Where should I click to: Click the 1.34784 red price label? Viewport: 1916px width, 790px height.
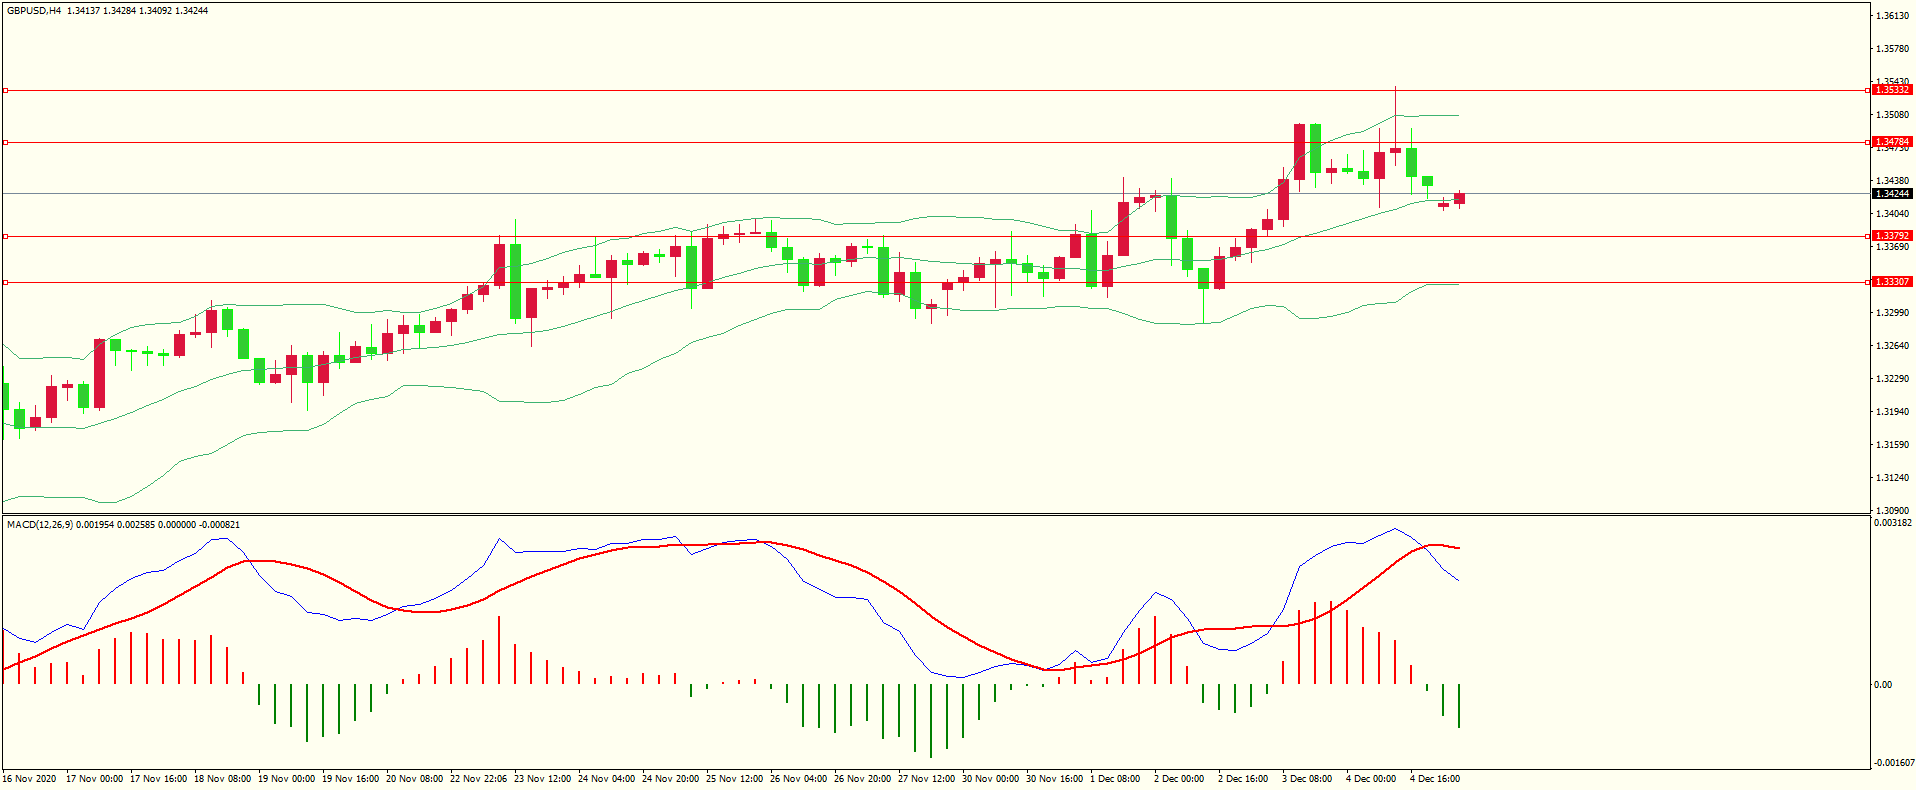pos(1891,142)
